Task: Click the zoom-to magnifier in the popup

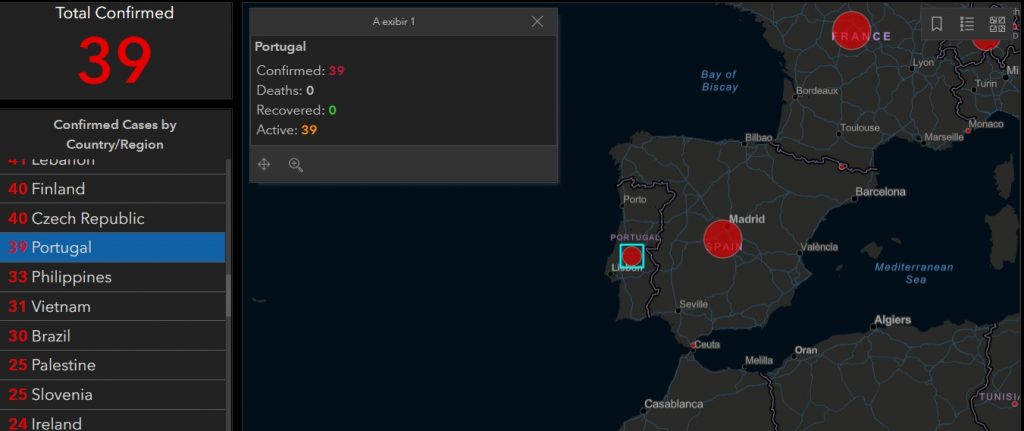Action: (x=296, y=165)
